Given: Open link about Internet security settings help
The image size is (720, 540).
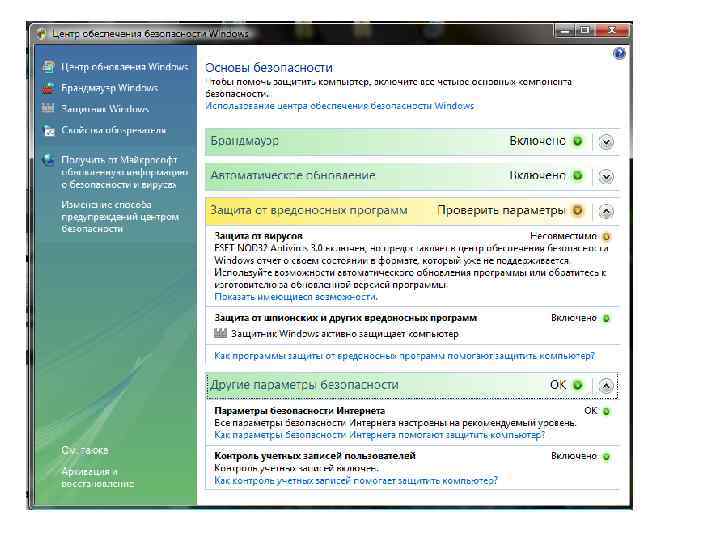Looking at the screenshot, I should (x=379, y=434).
